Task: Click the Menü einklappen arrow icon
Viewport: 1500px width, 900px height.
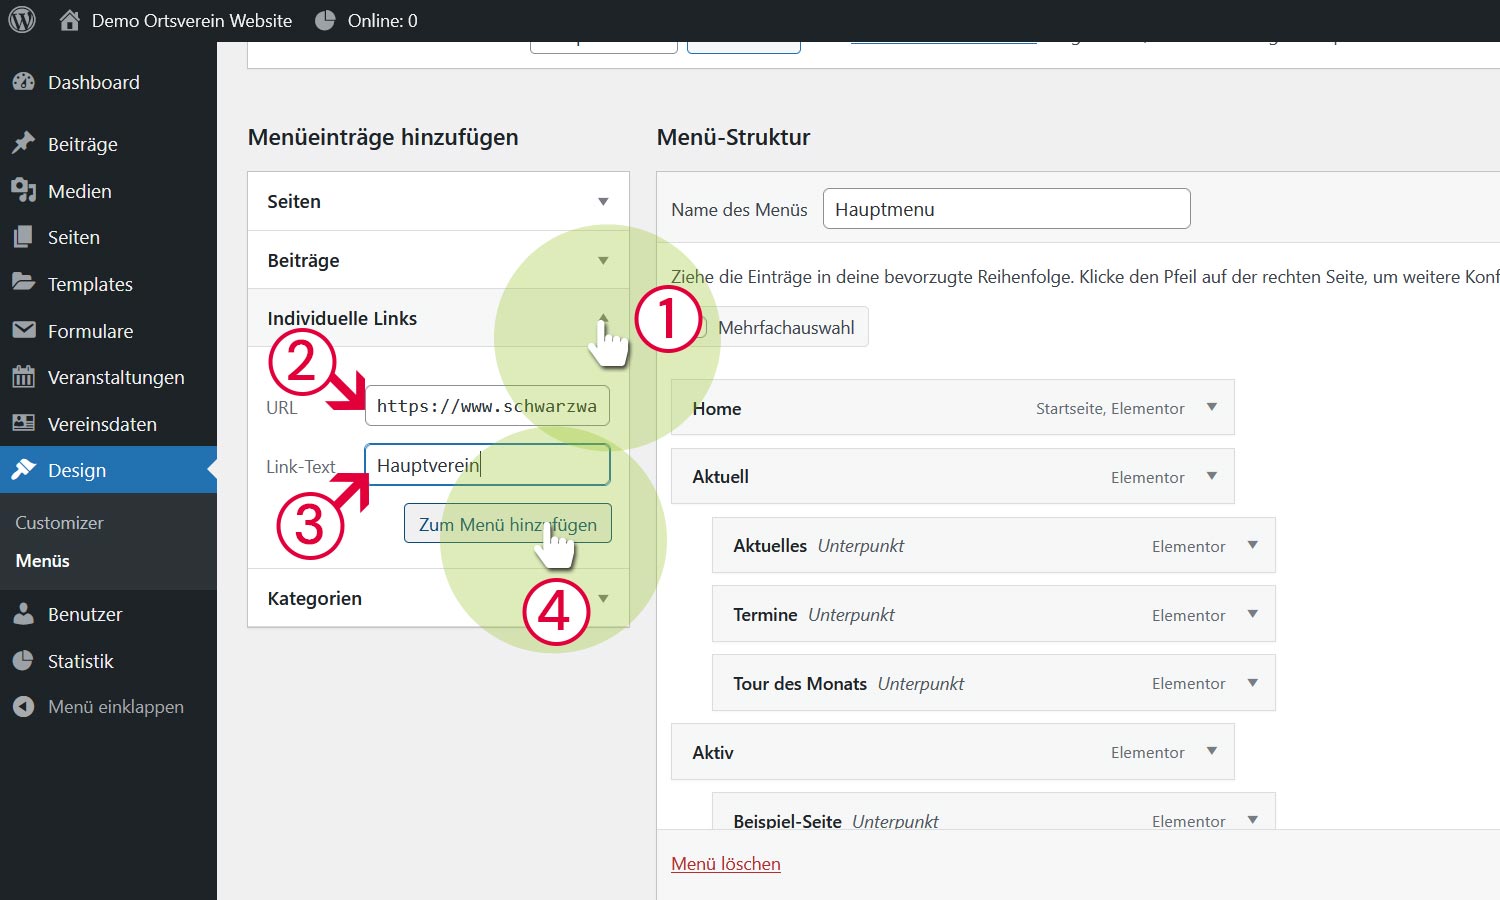Action: pyautogui.click(x=24, y=707)
